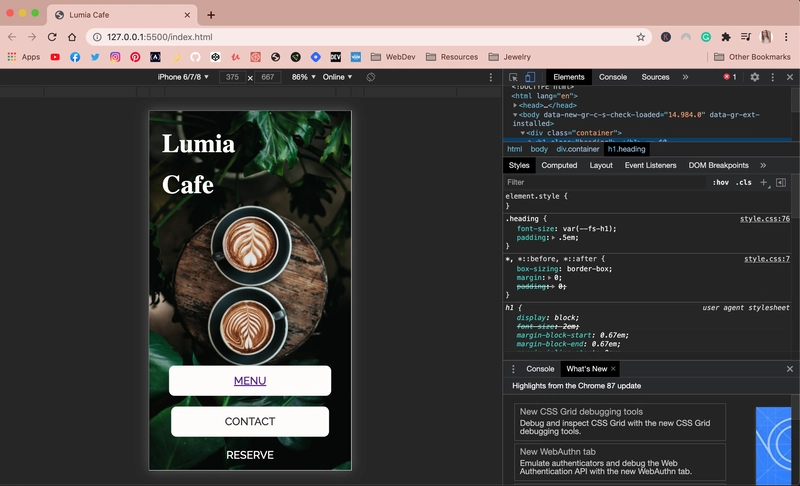Open Grammarly extension icon

coord(706,37)
